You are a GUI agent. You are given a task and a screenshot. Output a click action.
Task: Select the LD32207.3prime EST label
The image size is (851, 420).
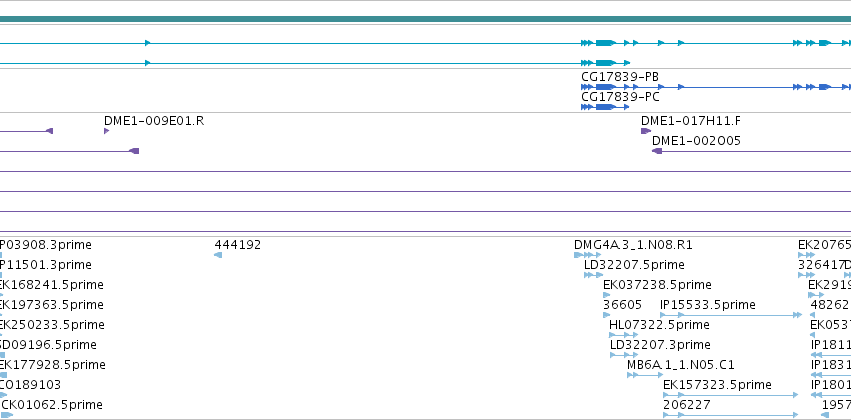point(660,345)
